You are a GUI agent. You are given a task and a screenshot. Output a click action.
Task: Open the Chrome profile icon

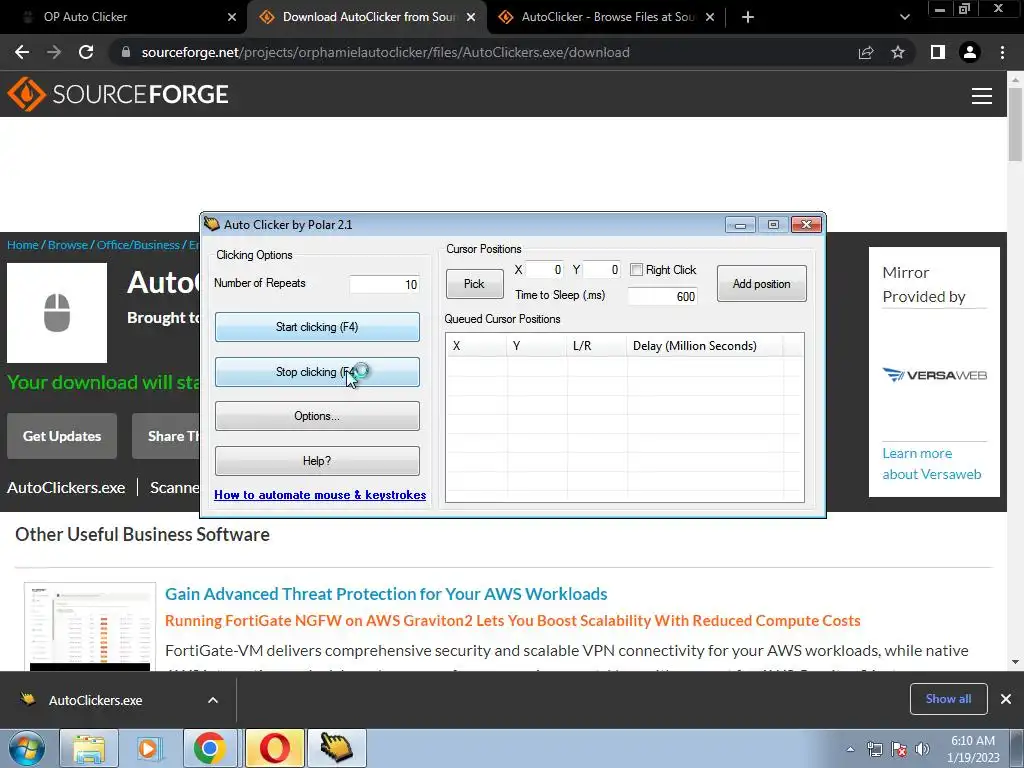(x=970, y=52)
